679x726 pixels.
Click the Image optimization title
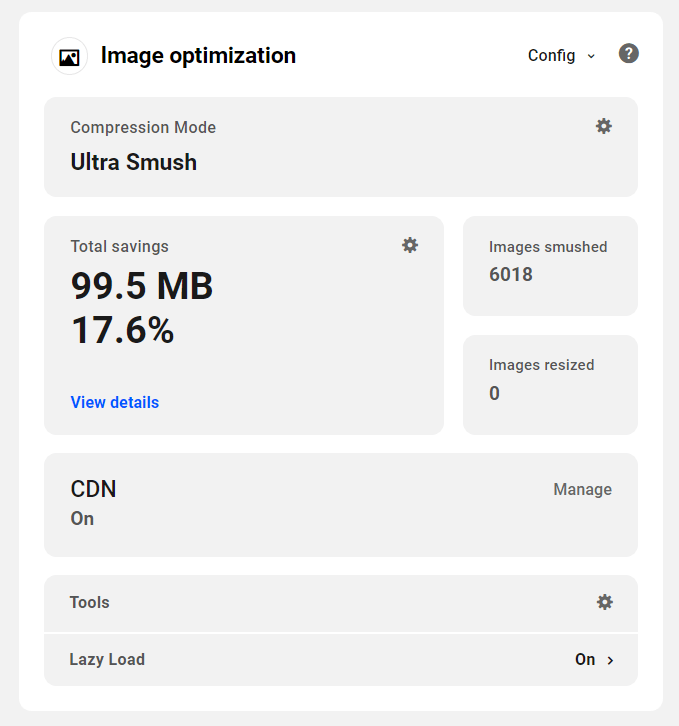pos(198,56)
